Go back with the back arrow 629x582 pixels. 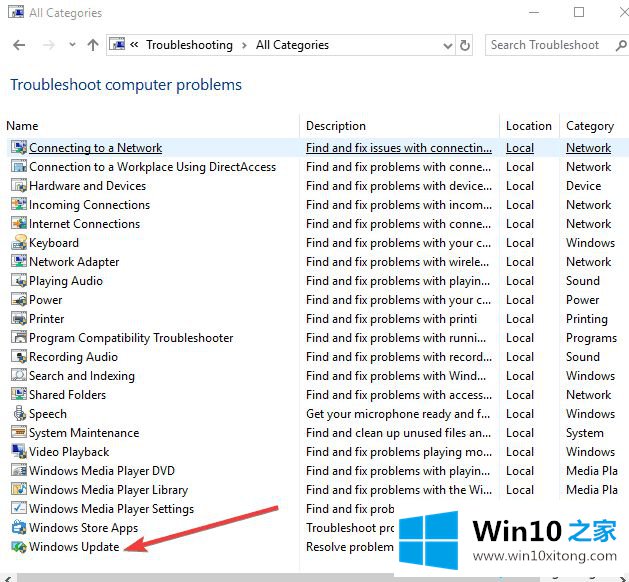click(19, 45)
